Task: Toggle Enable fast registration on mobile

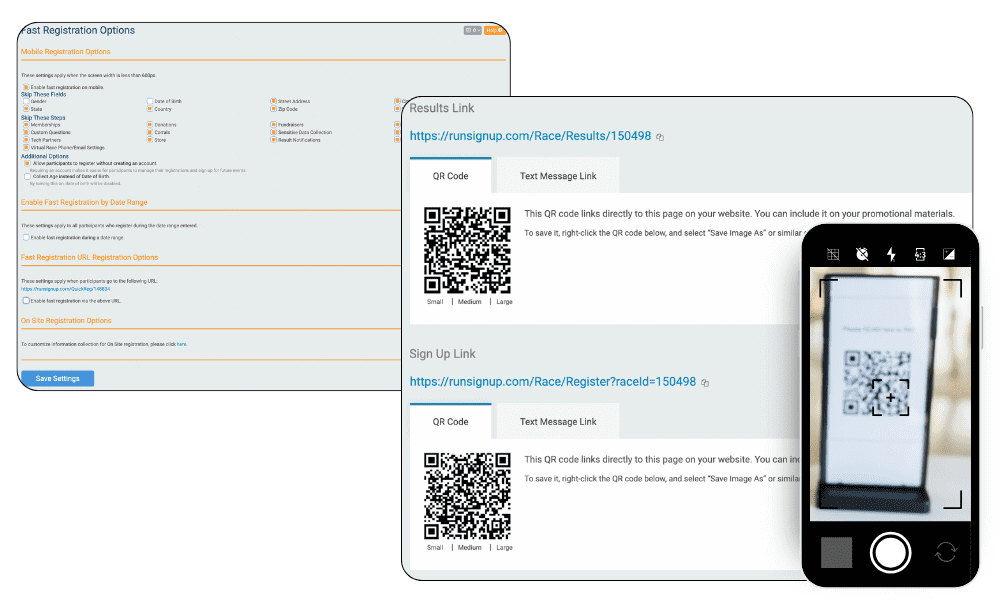Action: [26, 87]
